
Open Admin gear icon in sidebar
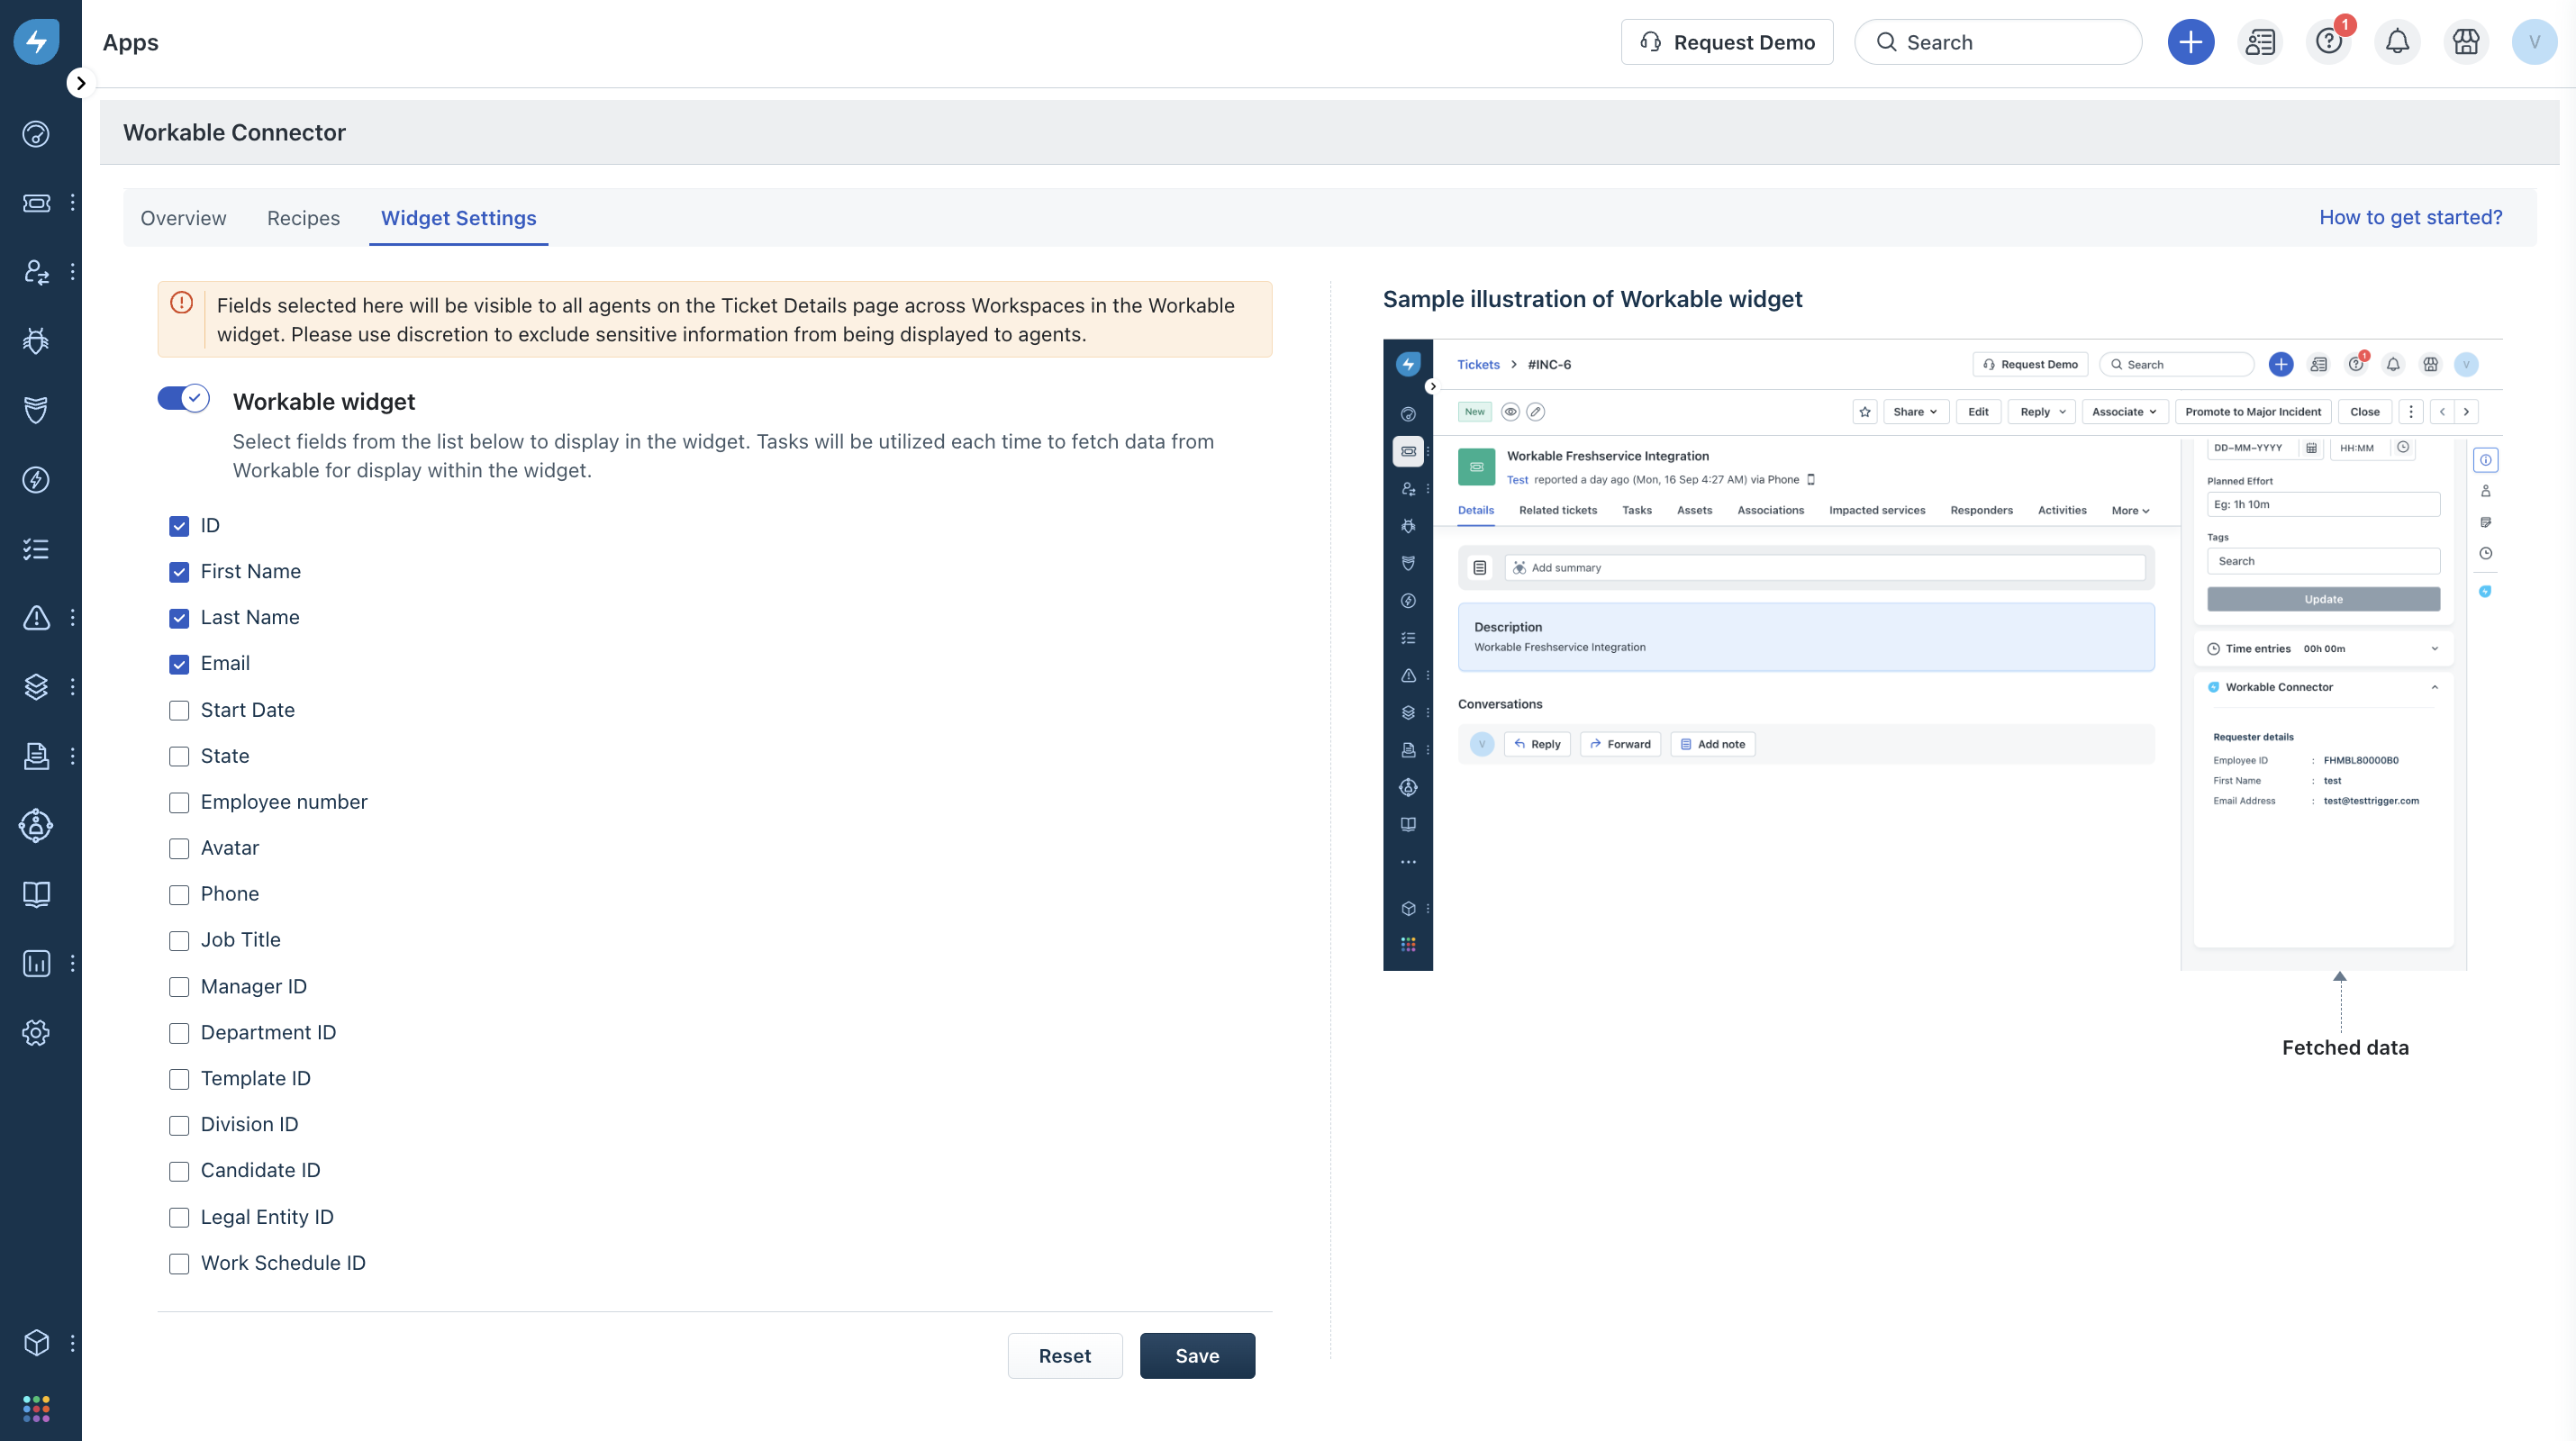click(x=36, y=1032)
